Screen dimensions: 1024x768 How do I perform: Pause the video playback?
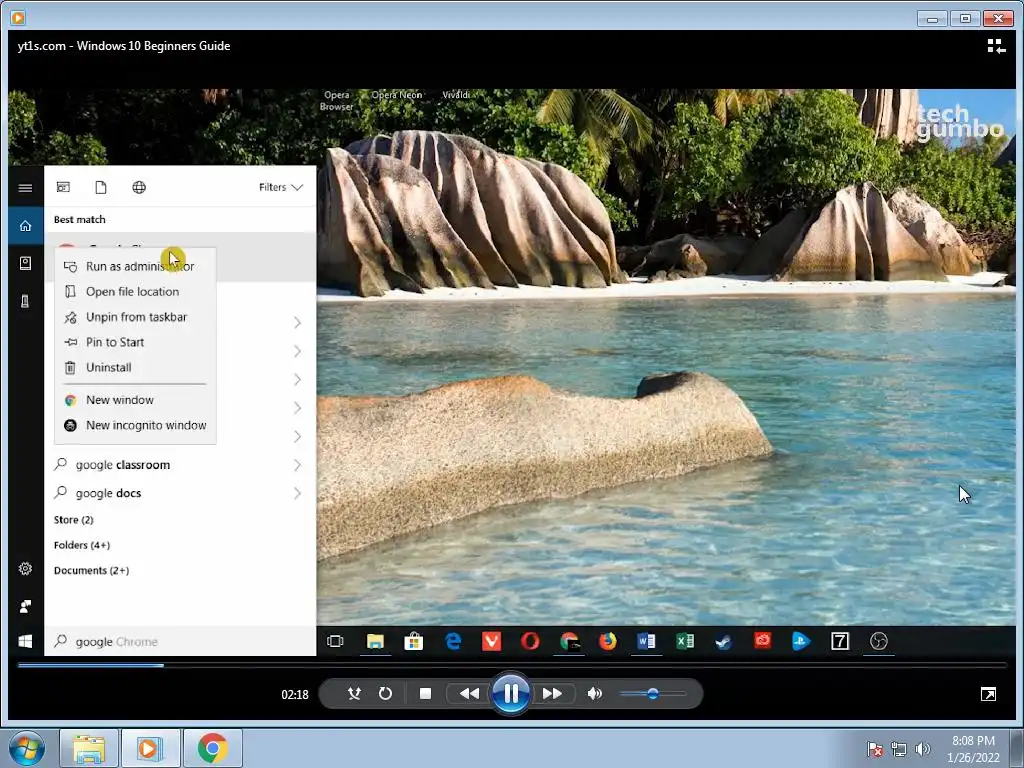(x=511, y=693)
